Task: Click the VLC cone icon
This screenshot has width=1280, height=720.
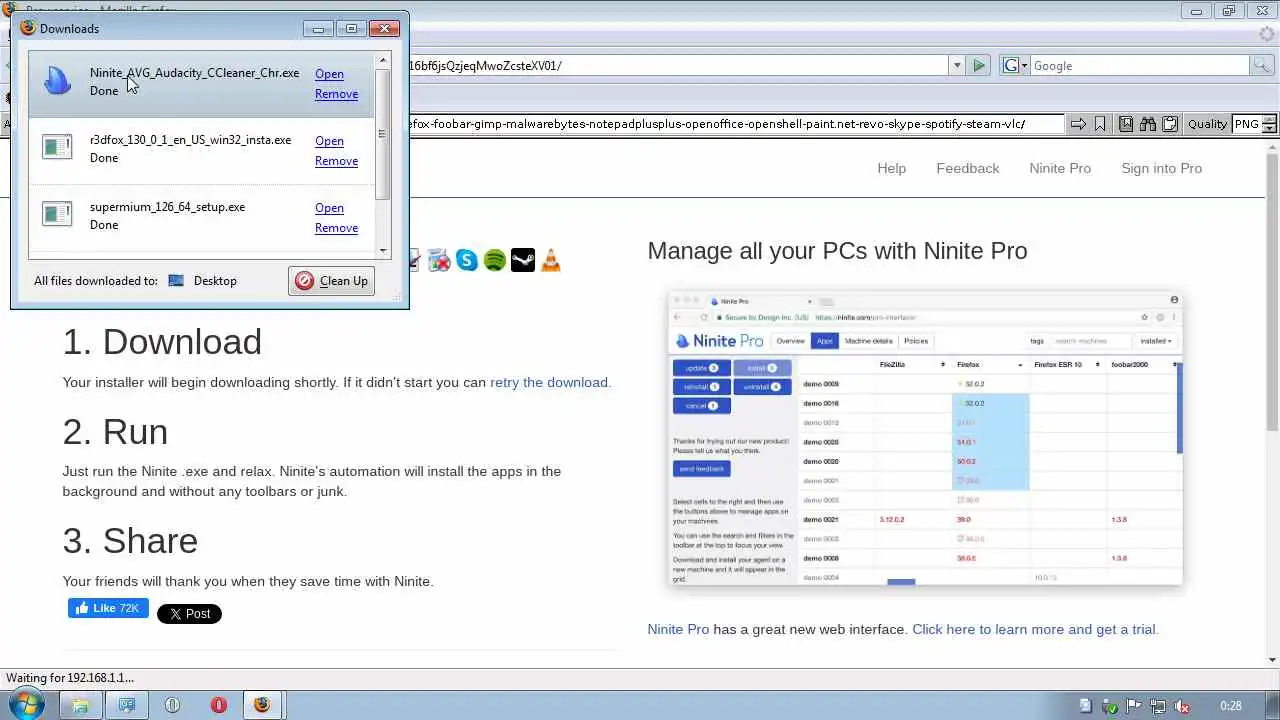Action: [x=550, y=261]
